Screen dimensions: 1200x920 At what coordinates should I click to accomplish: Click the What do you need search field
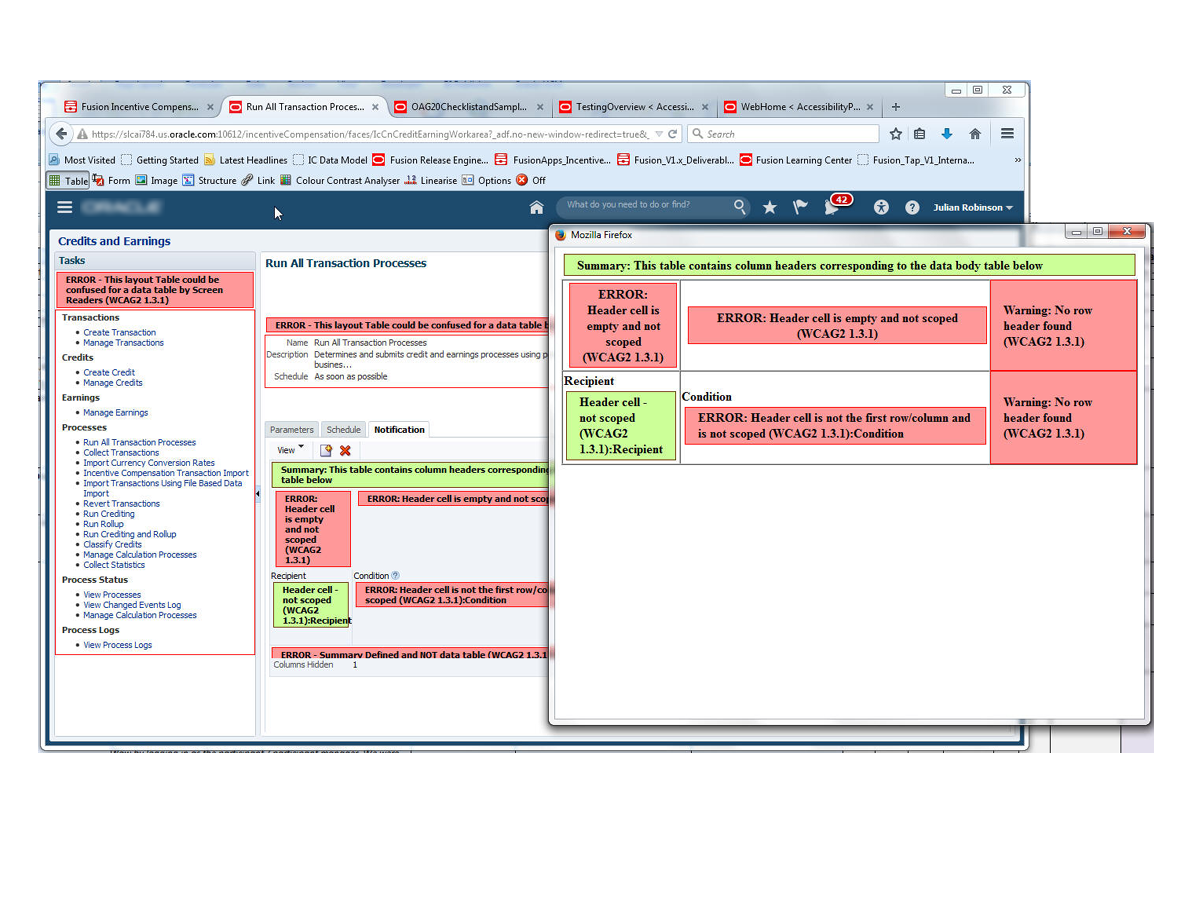tap(652, 206)
